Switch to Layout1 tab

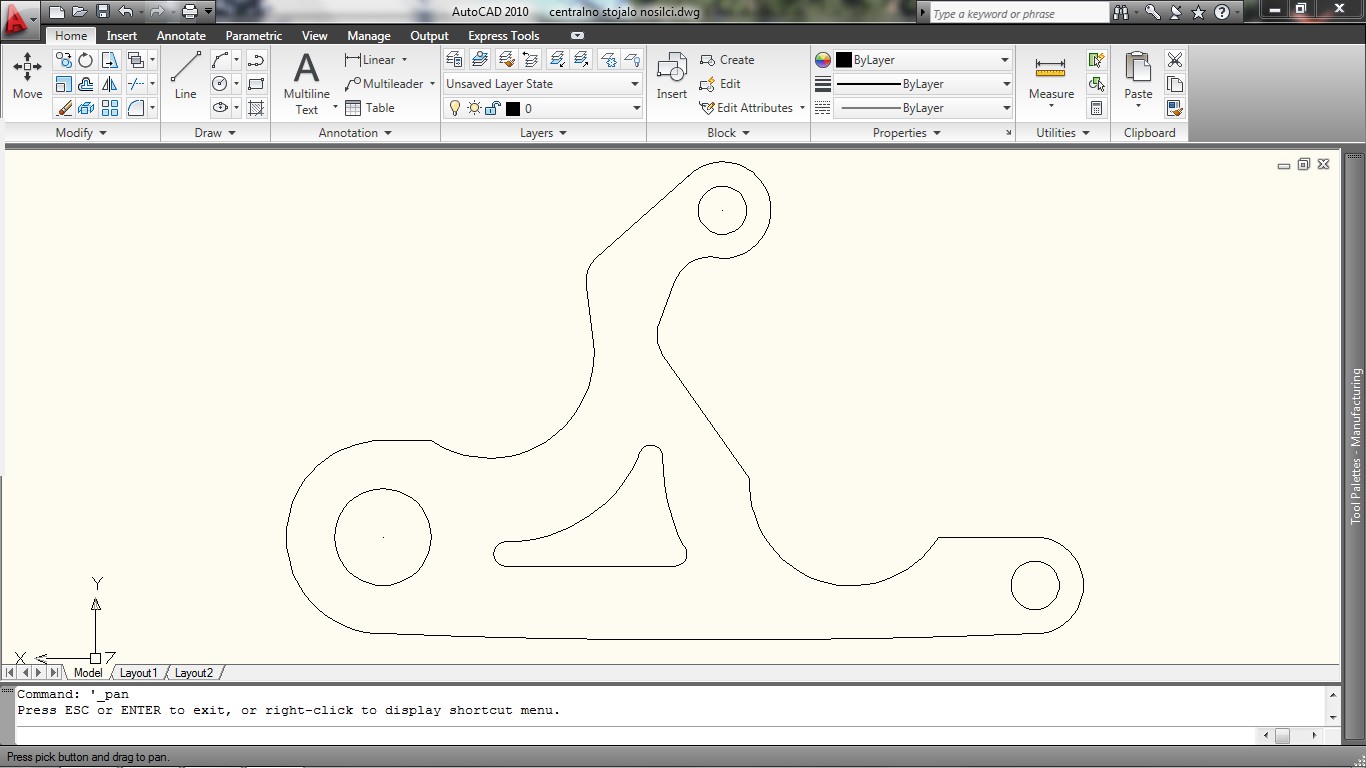[138, 673]
